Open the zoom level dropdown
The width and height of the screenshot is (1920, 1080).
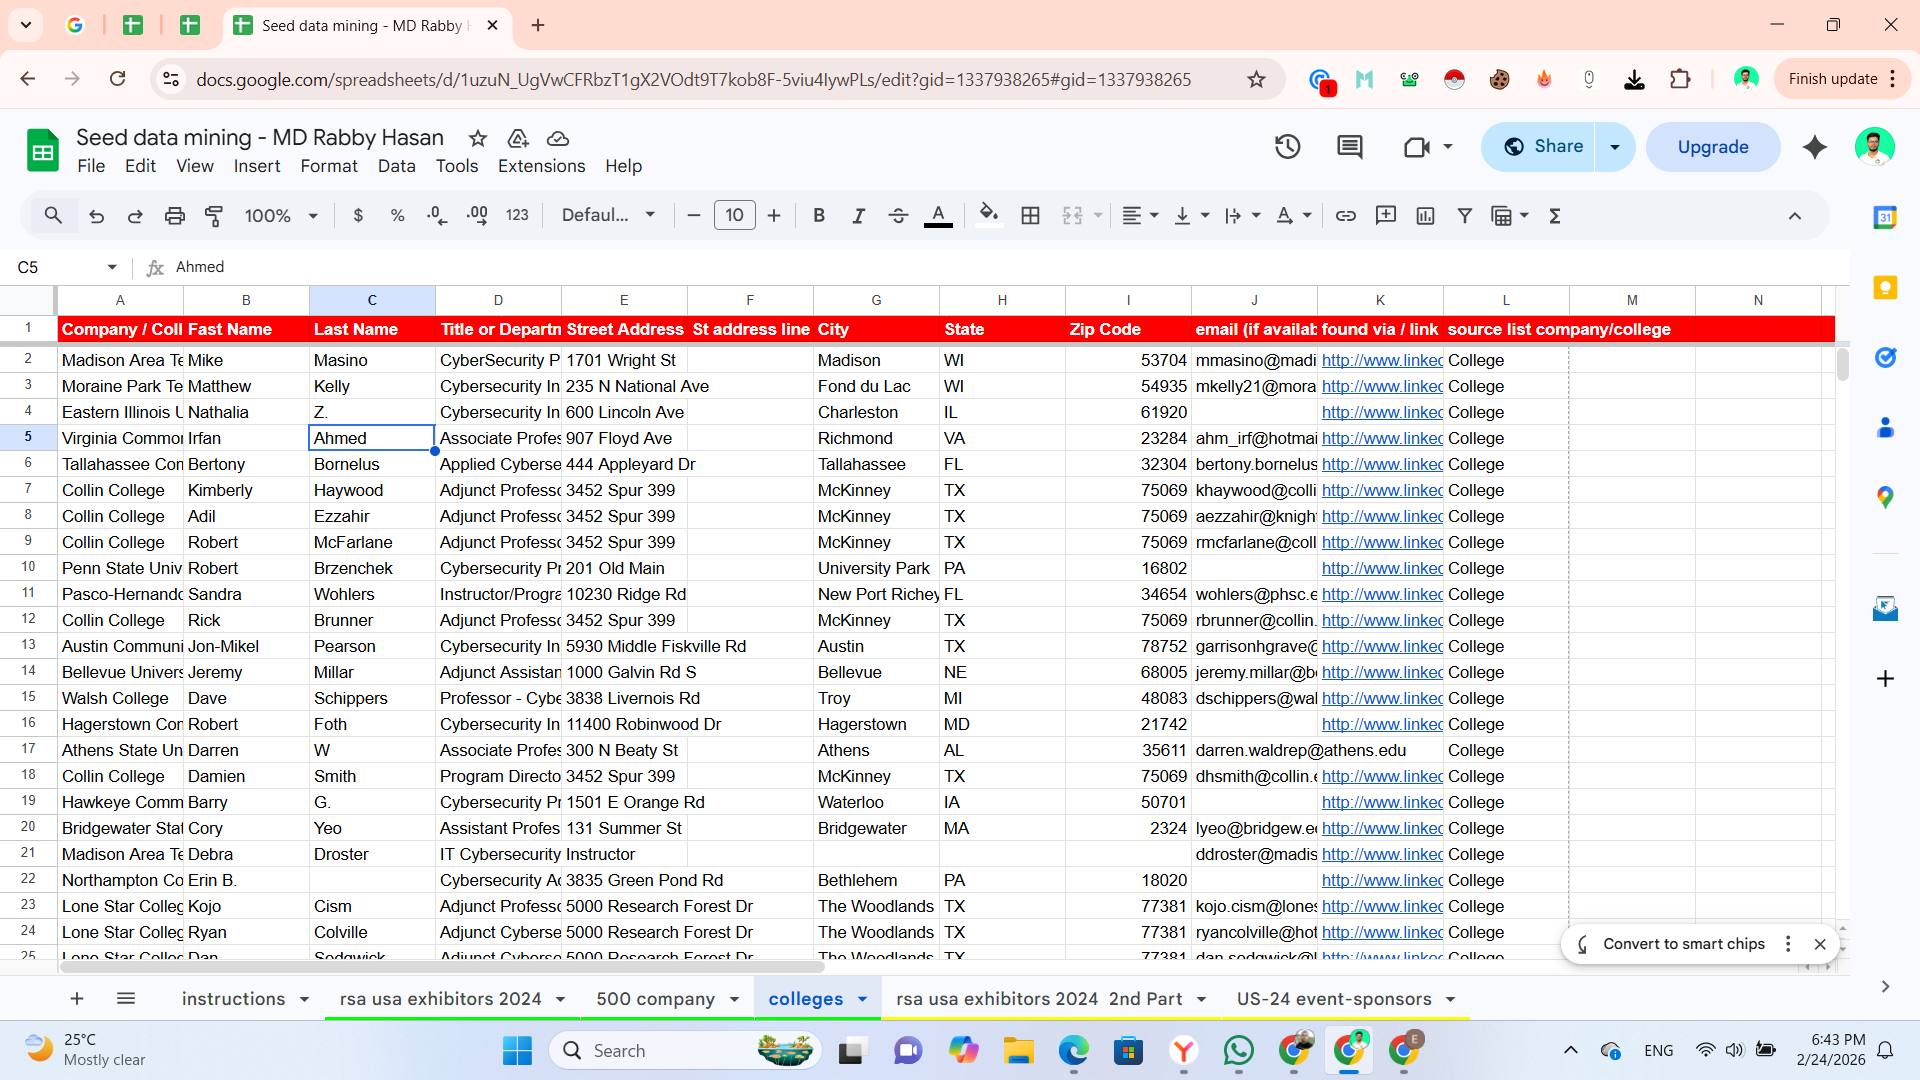click(x=280, y=215)
